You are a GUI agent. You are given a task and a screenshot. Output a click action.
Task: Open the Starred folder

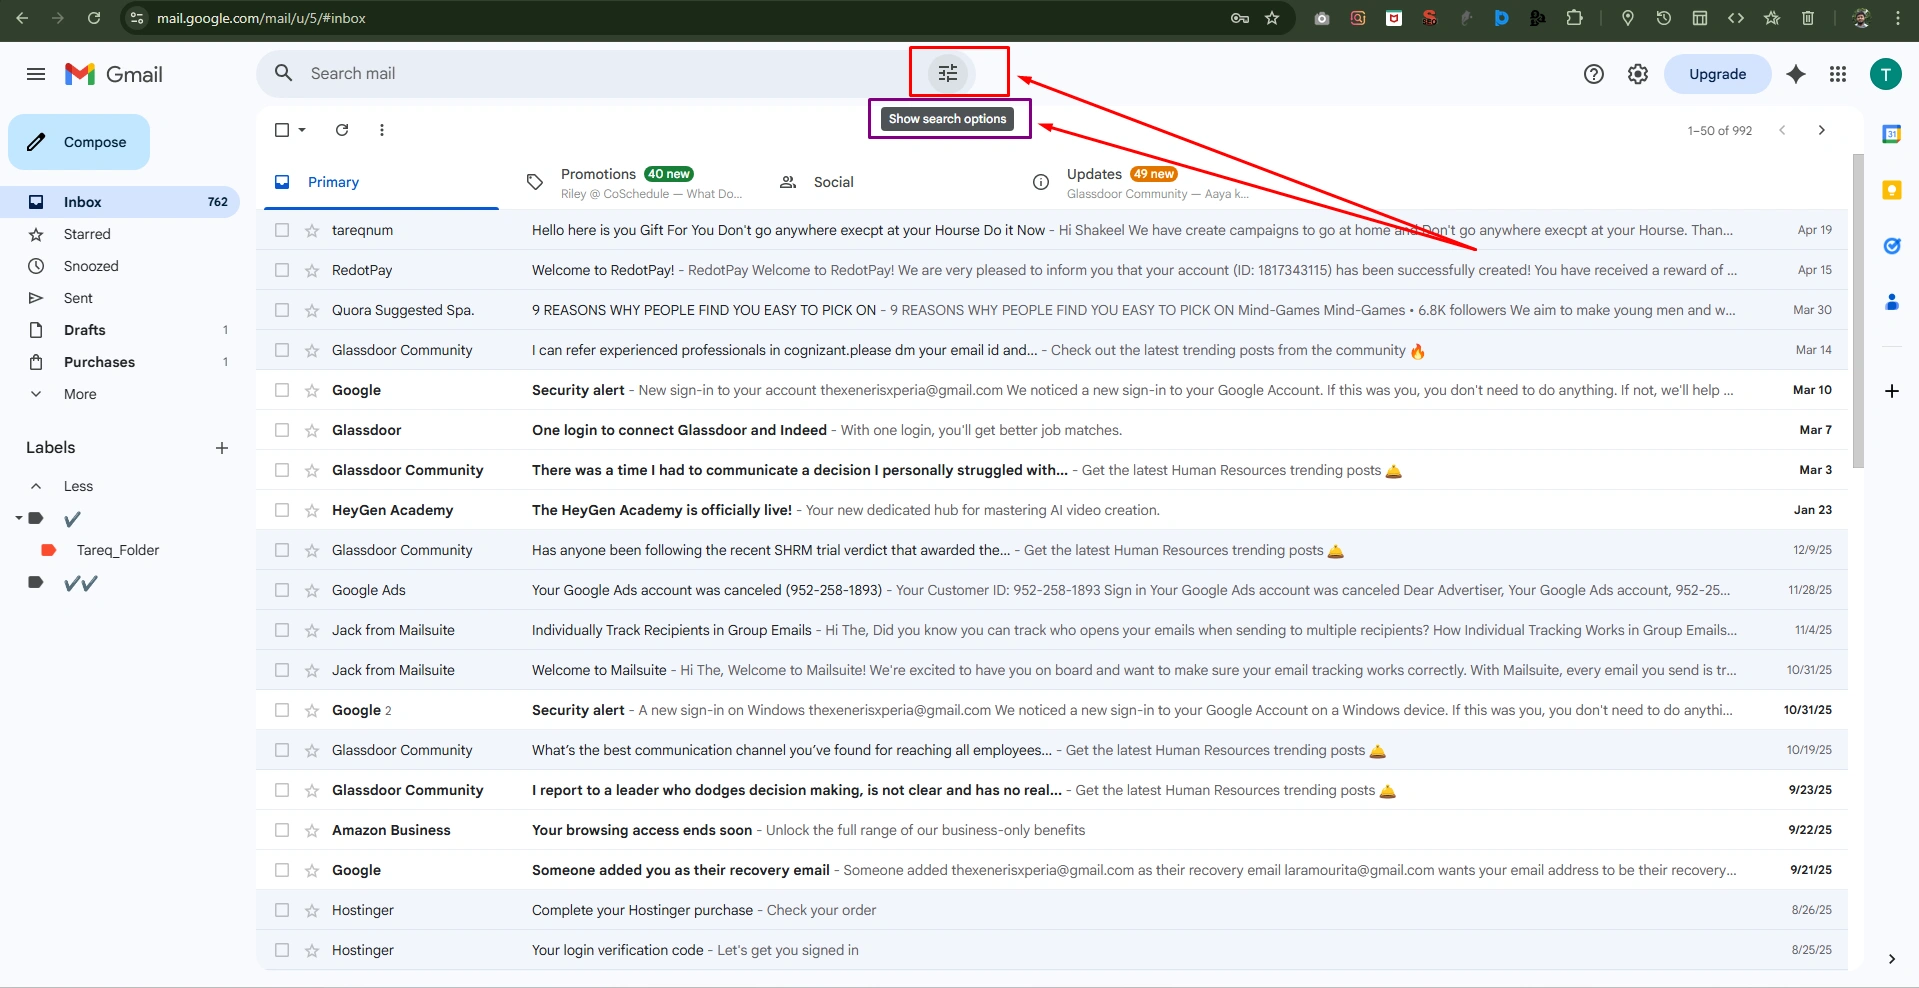120,234
